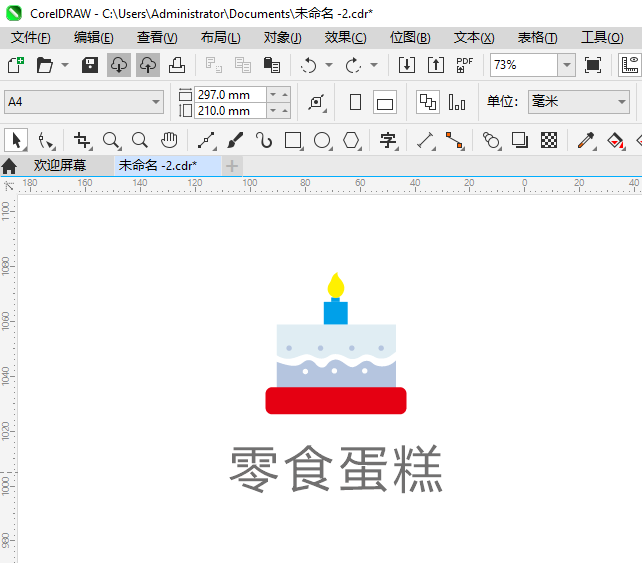Click the 零食蛋糕 text on canvas
The height and width of the screenshot is (563, 642).
point(336,468)
